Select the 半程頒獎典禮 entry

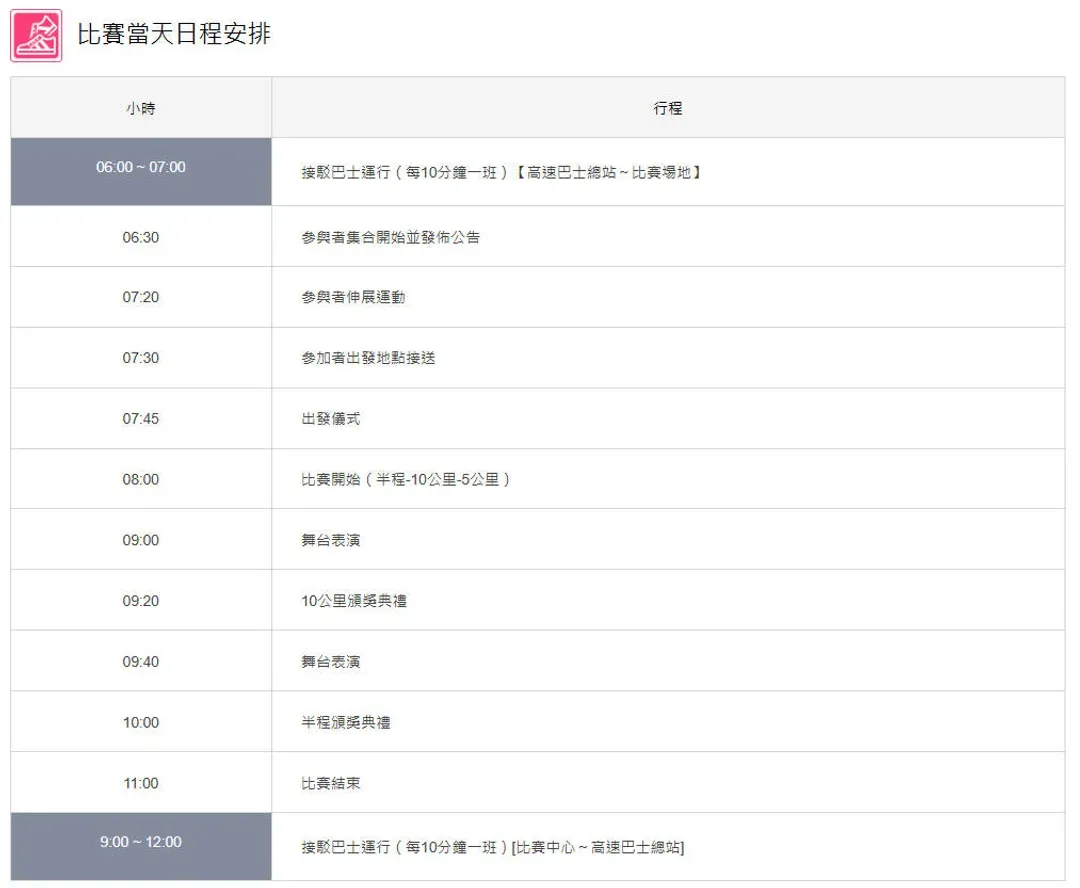pyautogui.click(x=345, y=722)
